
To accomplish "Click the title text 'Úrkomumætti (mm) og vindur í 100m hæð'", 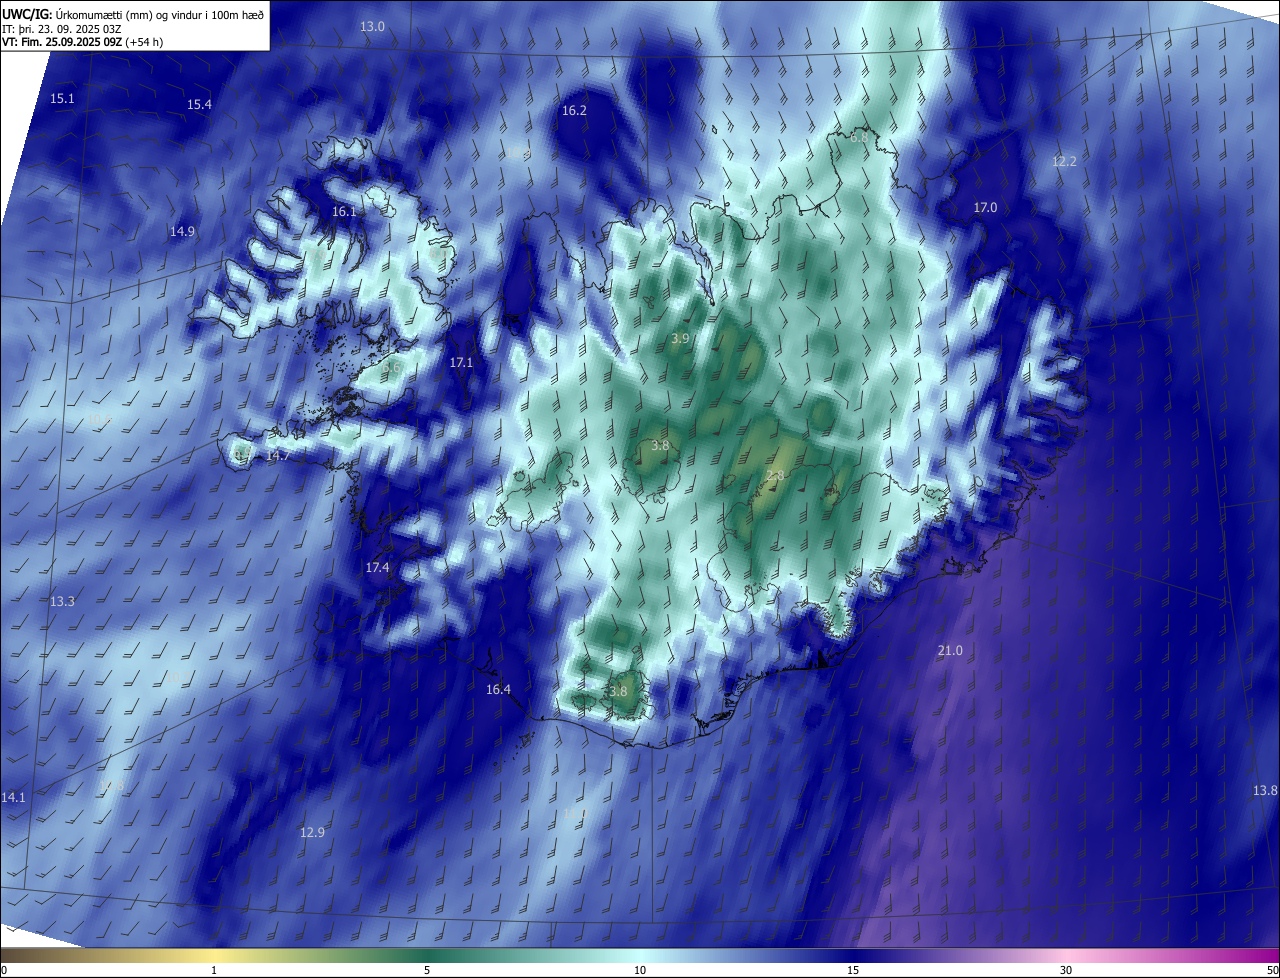I will [x=160, y=13].
